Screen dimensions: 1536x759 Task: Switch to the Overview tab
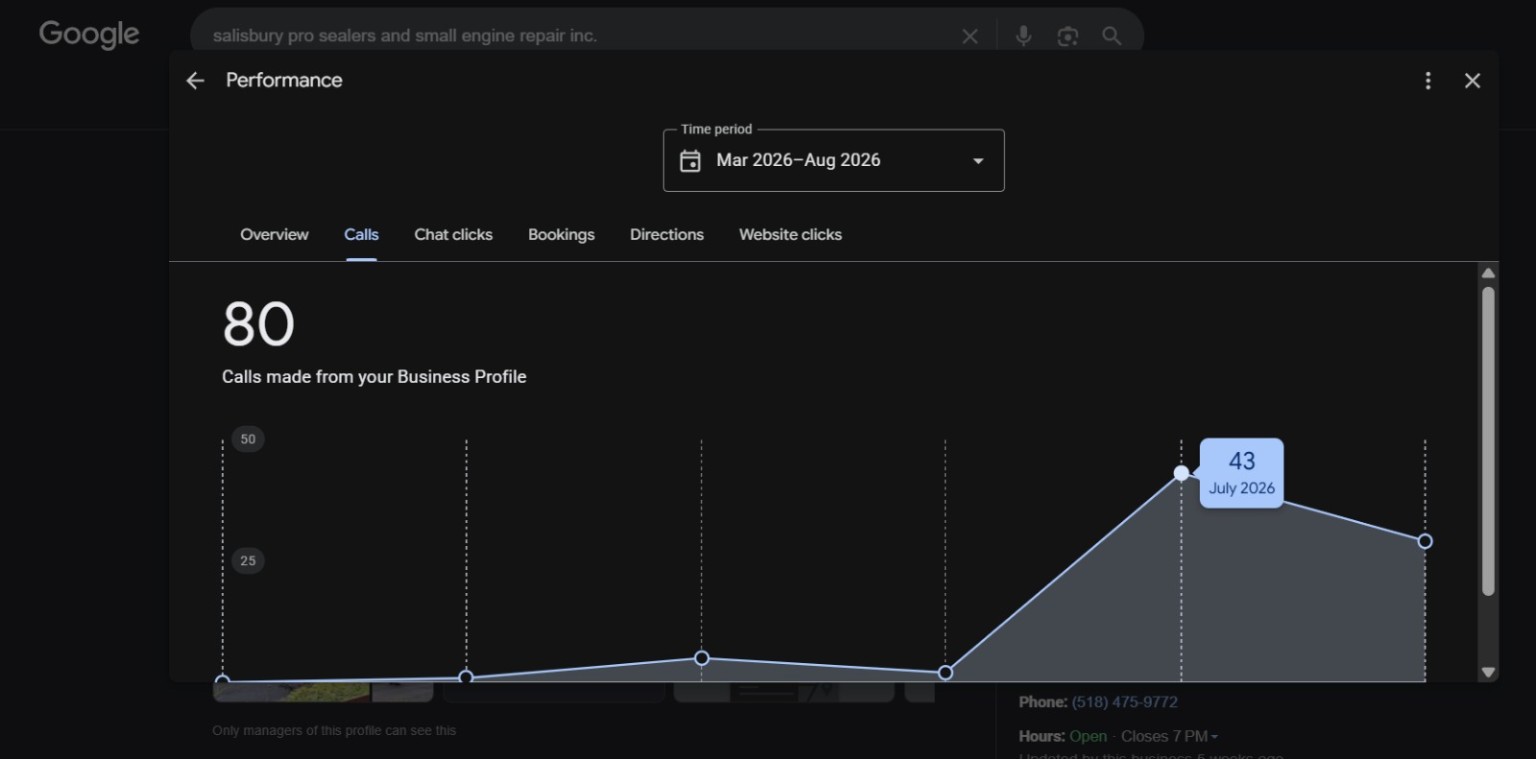click(x=274, y=235)
